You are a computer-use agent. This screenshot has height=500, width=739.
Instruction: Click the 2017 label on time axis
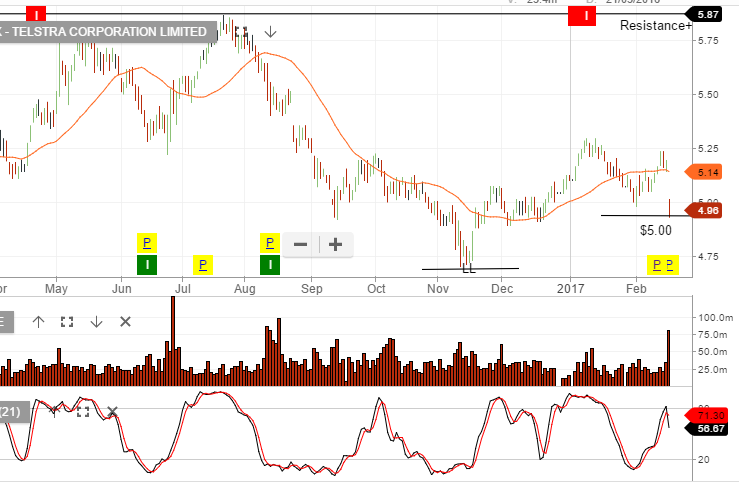point(570,288)
